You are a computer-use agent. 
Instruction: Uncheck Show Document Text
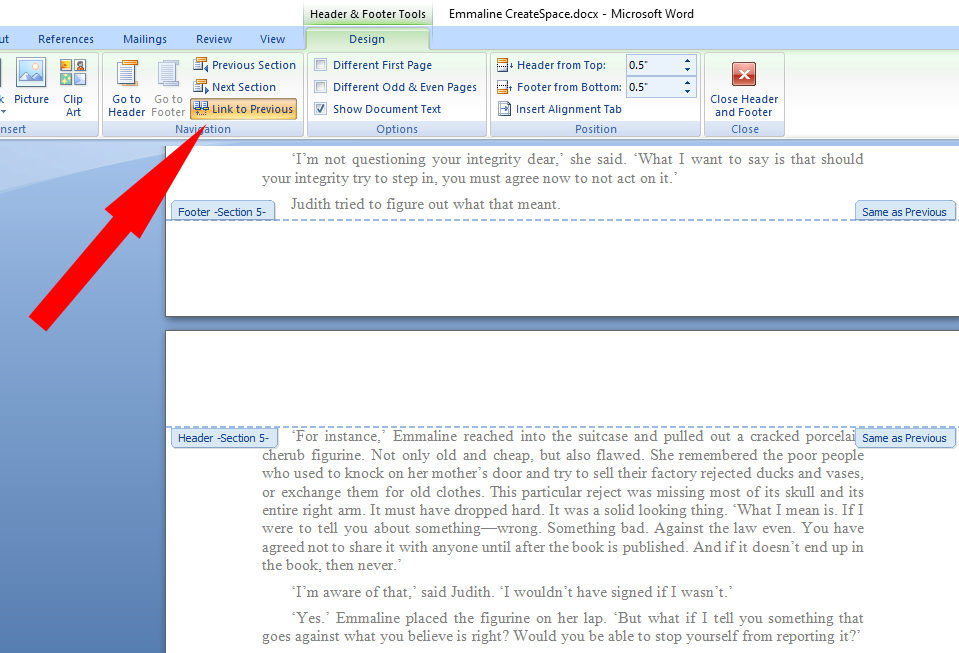click(321, 109)
